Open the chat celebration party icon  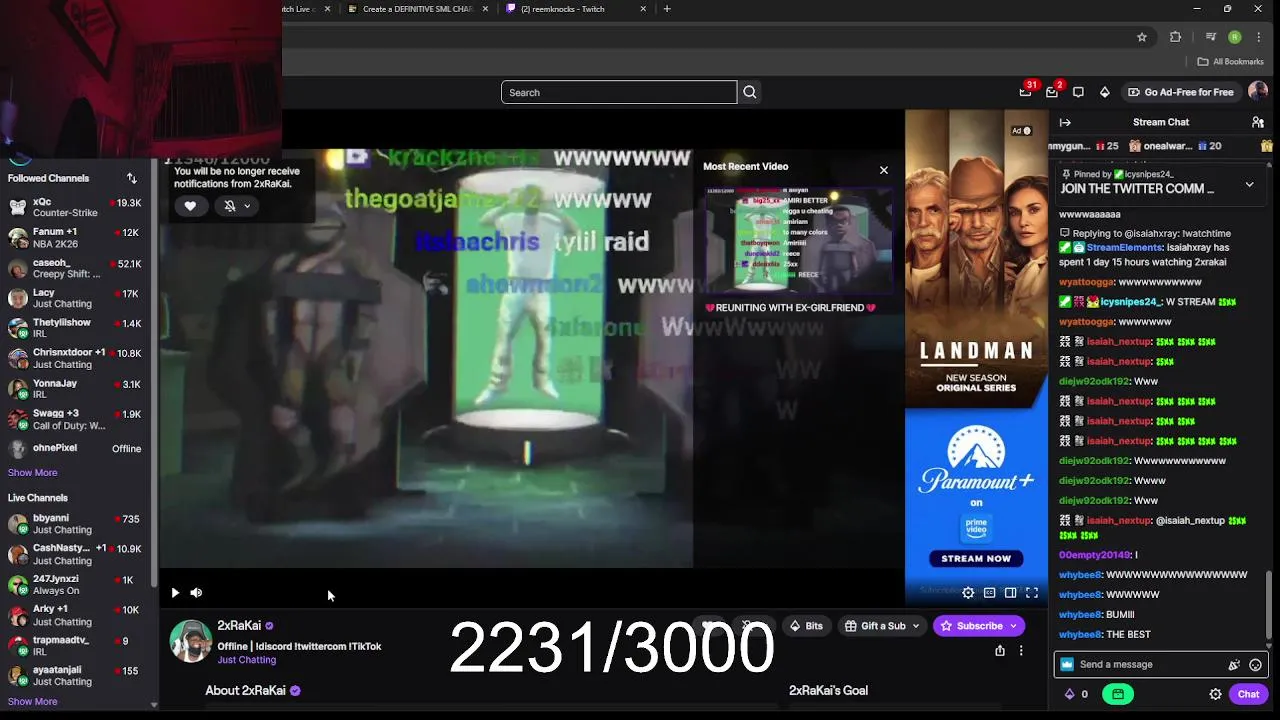pos(1234,665)
